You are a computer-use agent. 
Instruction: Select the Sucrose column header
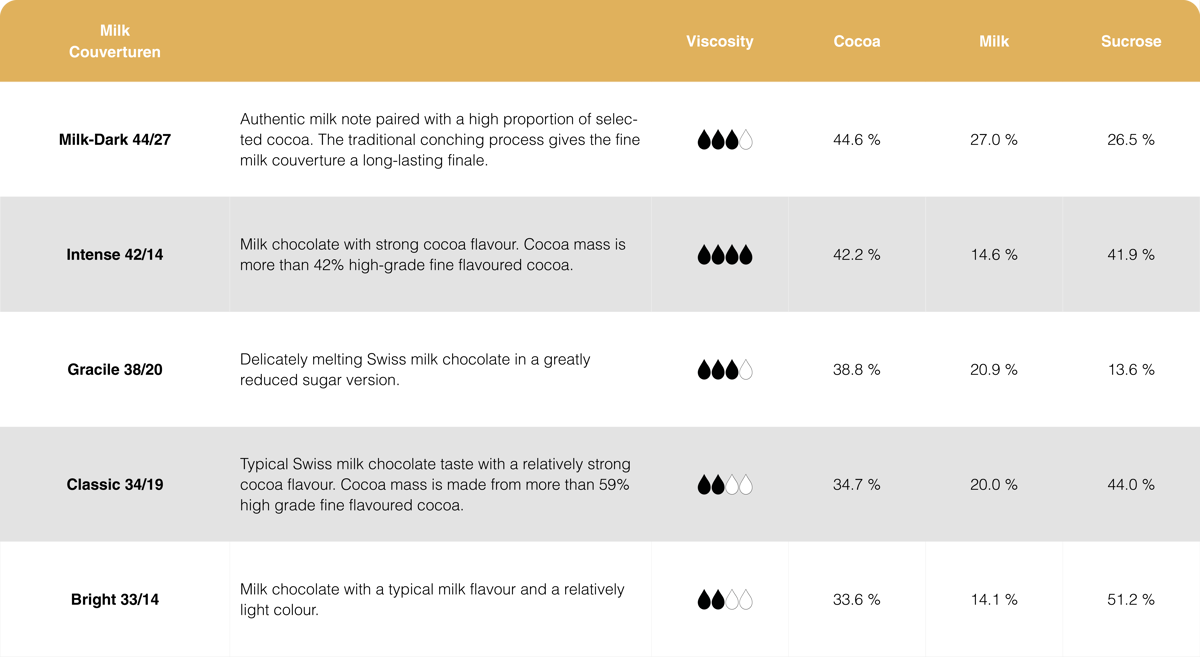(1131, 41)
